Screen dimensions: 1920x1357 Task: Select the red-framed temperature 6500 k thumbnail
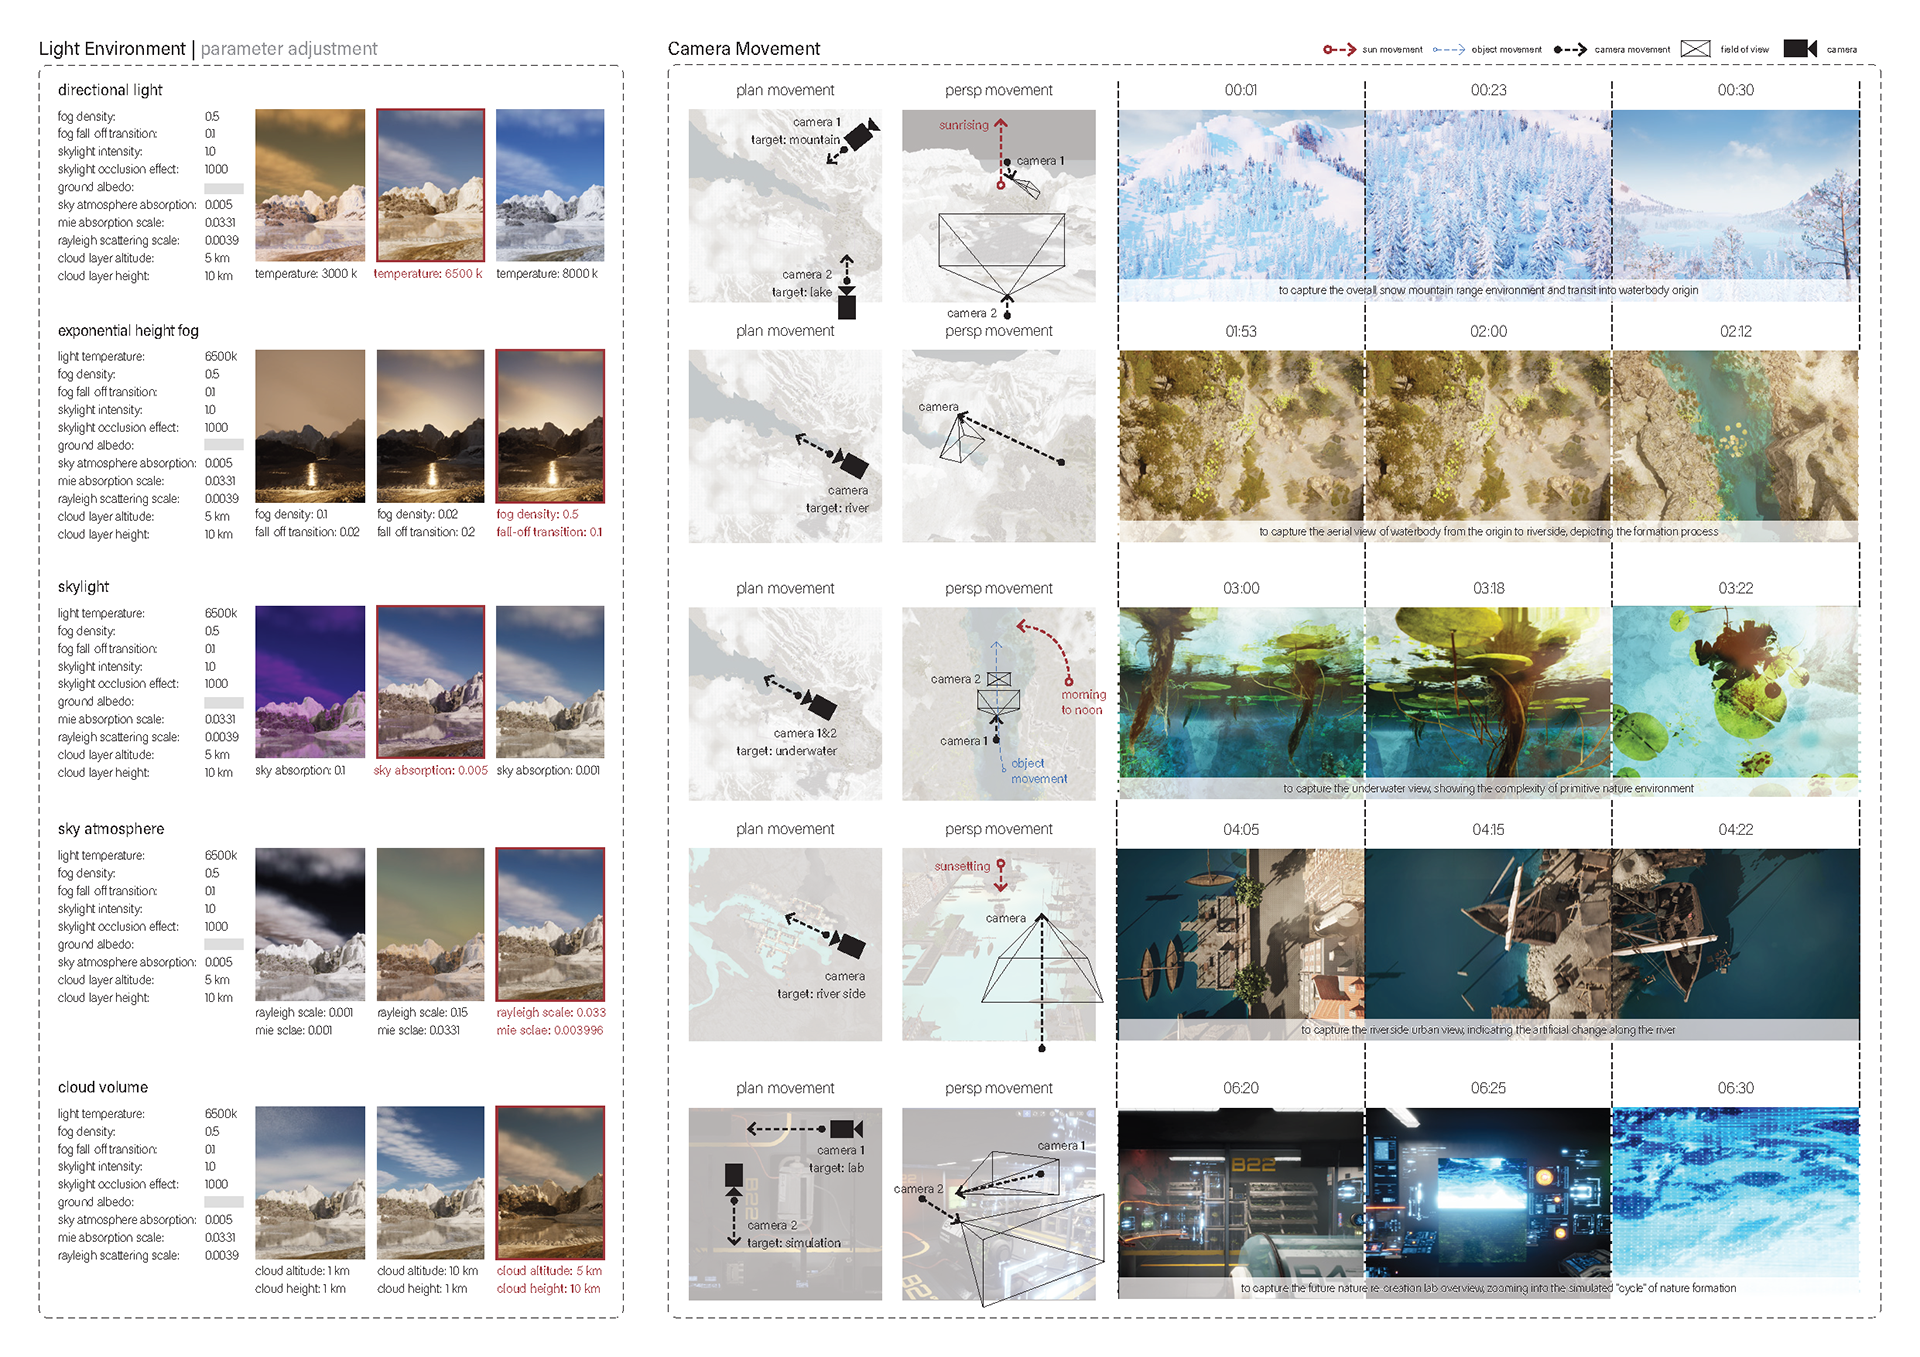(430, 185)
